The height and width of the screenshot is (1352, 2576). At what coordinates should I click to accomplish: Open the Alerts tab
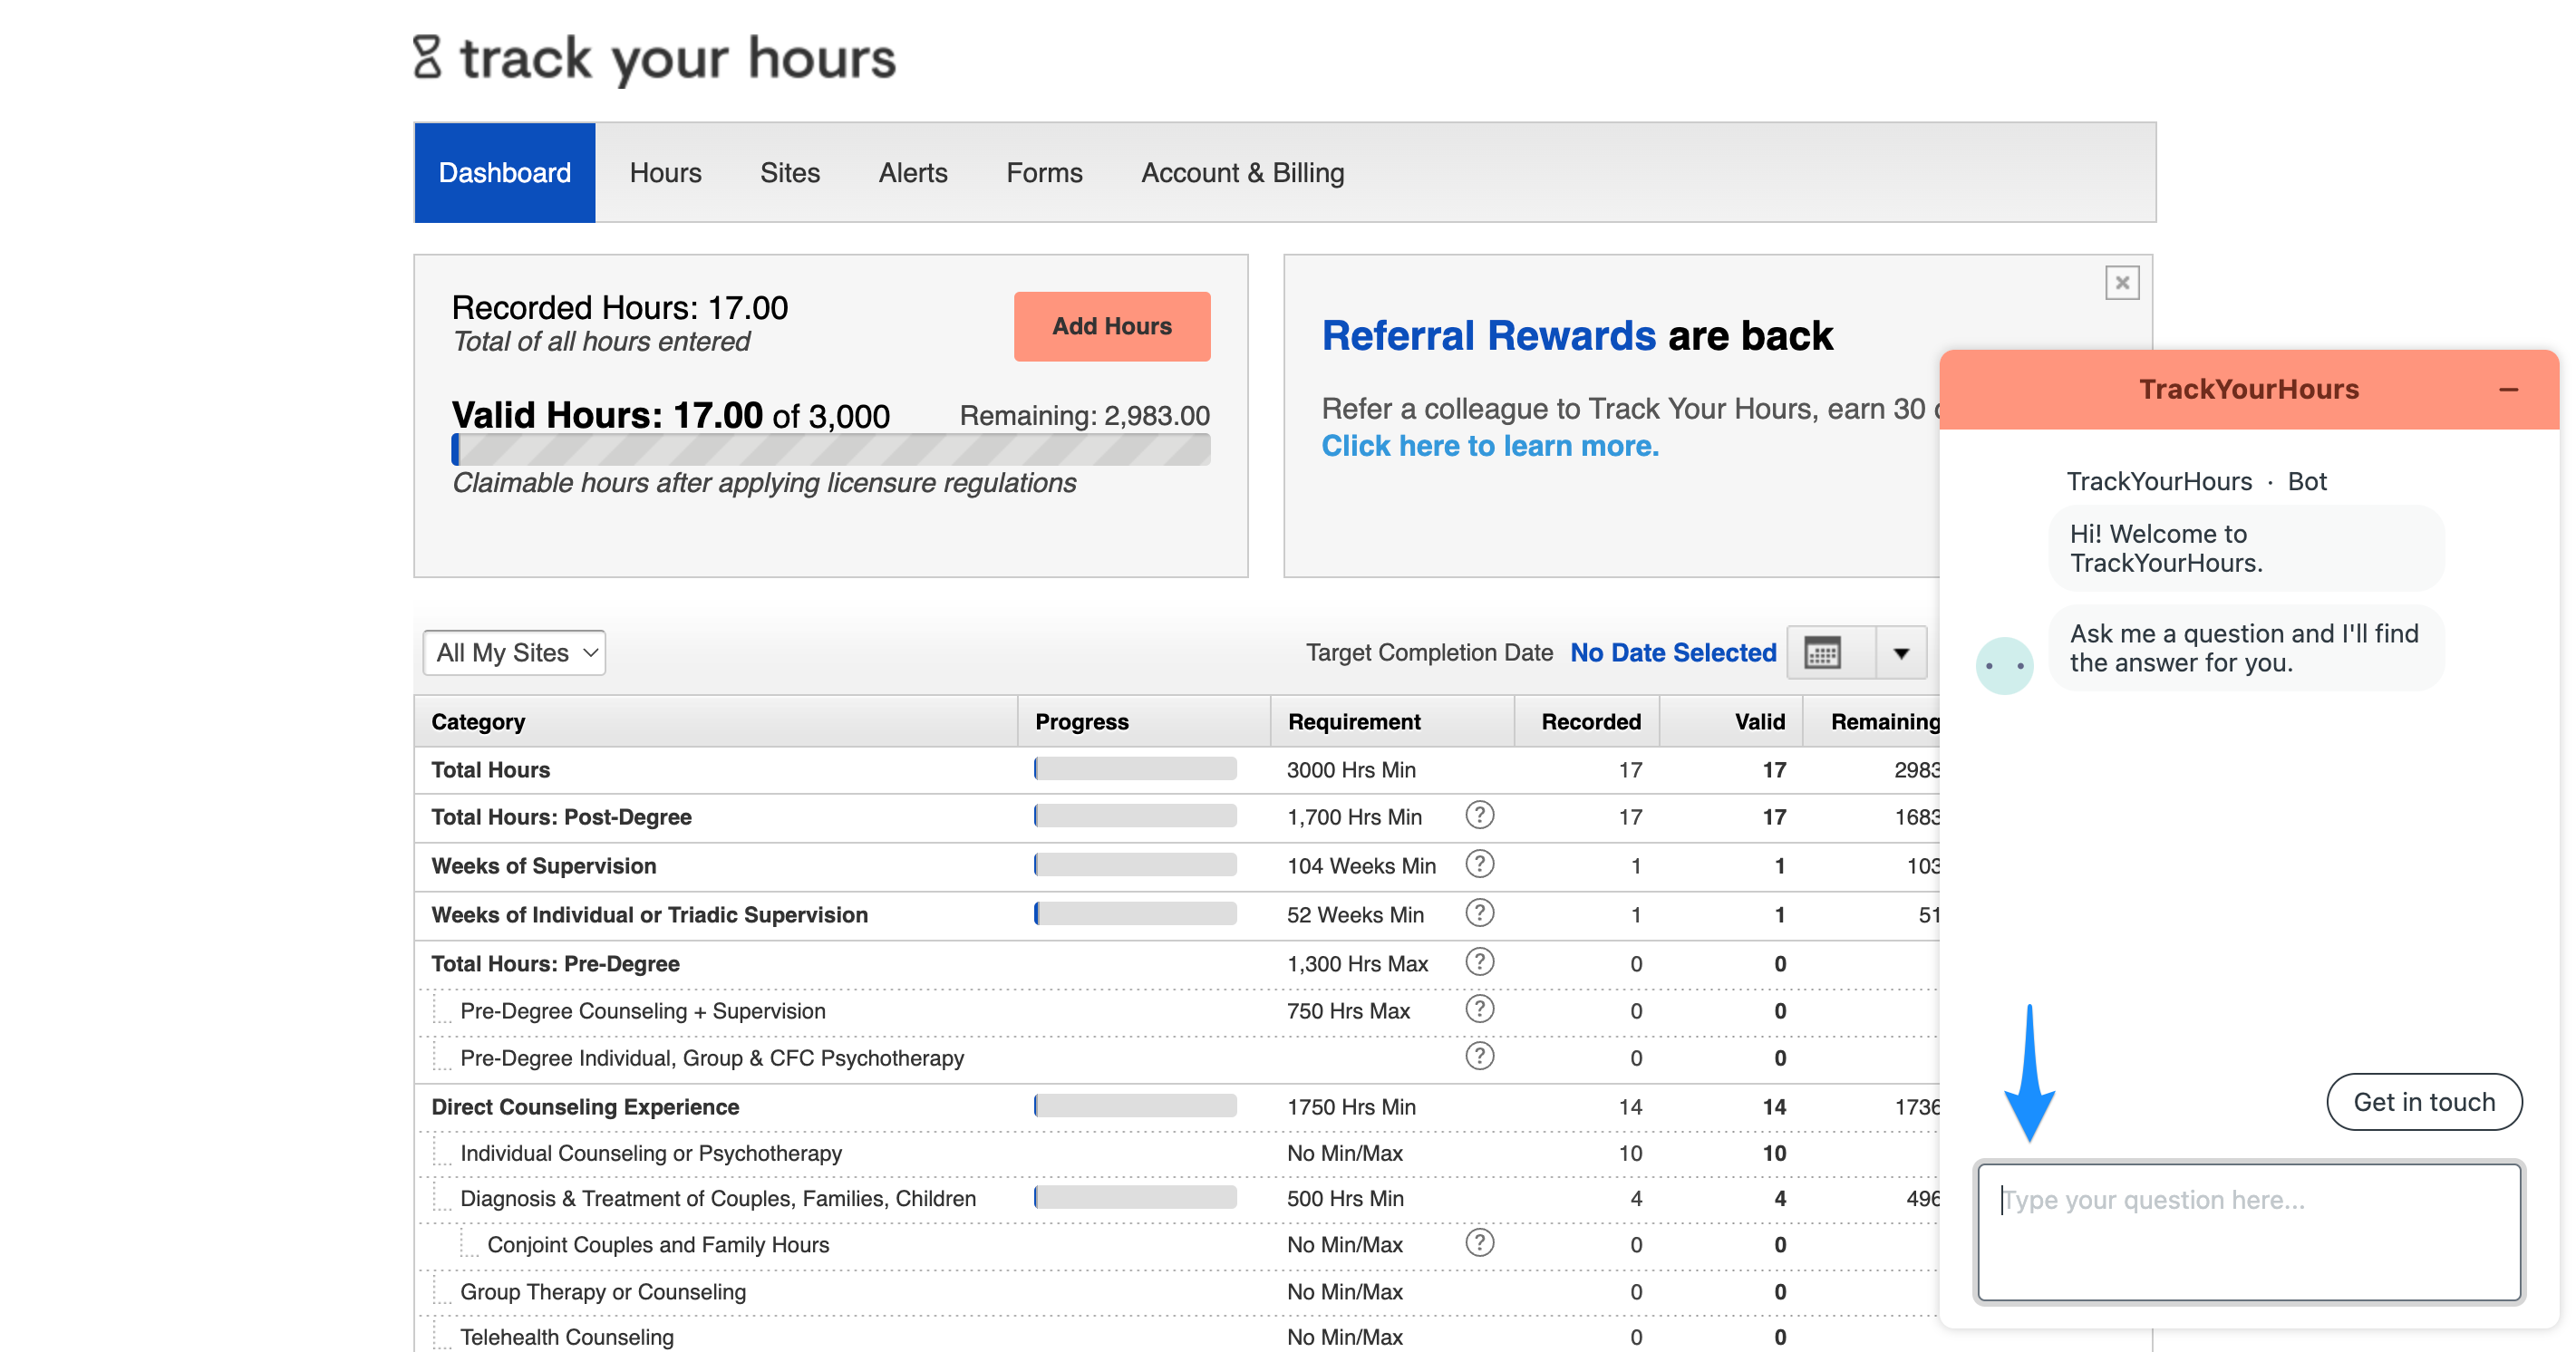pyautogui.click(x=913, y=173)
